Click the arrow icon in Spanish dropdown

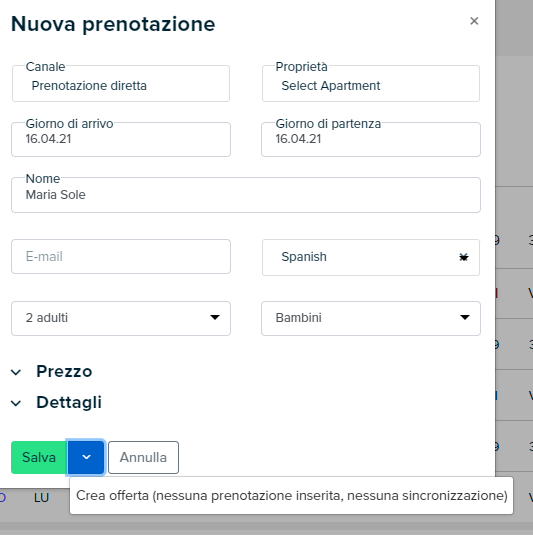coord(463,257)
